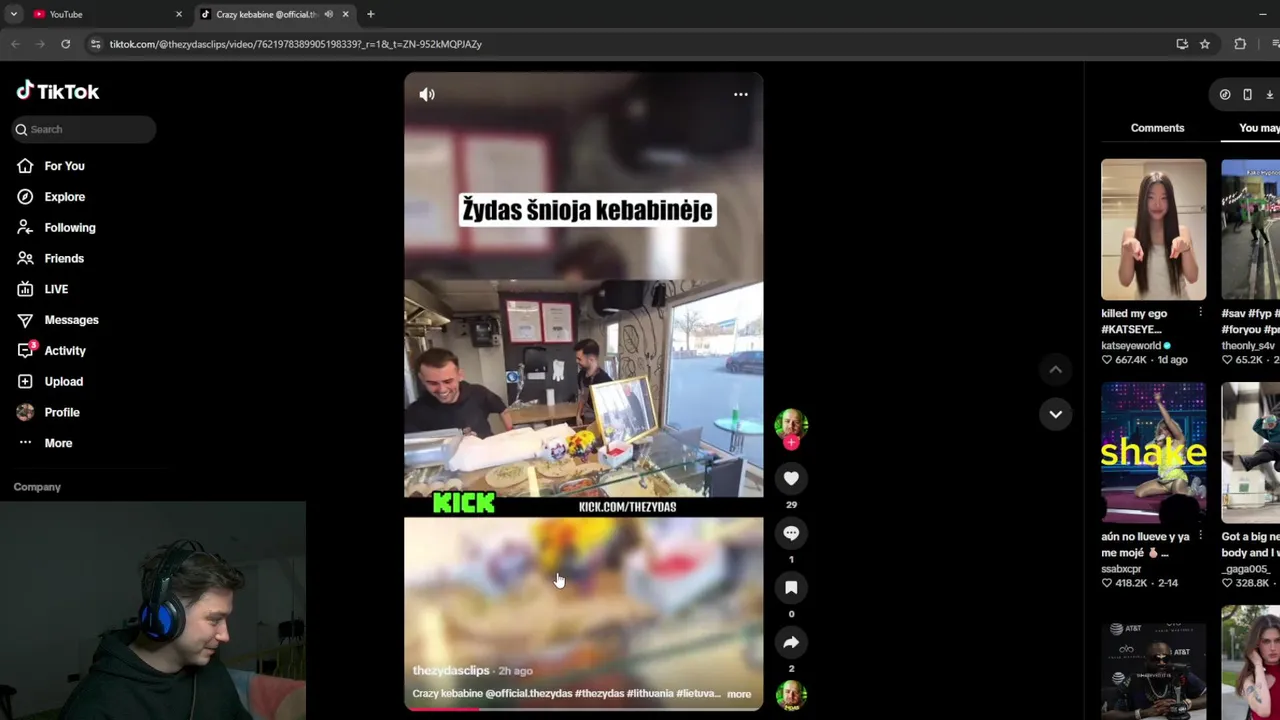The image size is (1280, 720).
Task: Open the mobile phone app icon in top pill
Action: pyautogui.click(x=1247, y=95)
